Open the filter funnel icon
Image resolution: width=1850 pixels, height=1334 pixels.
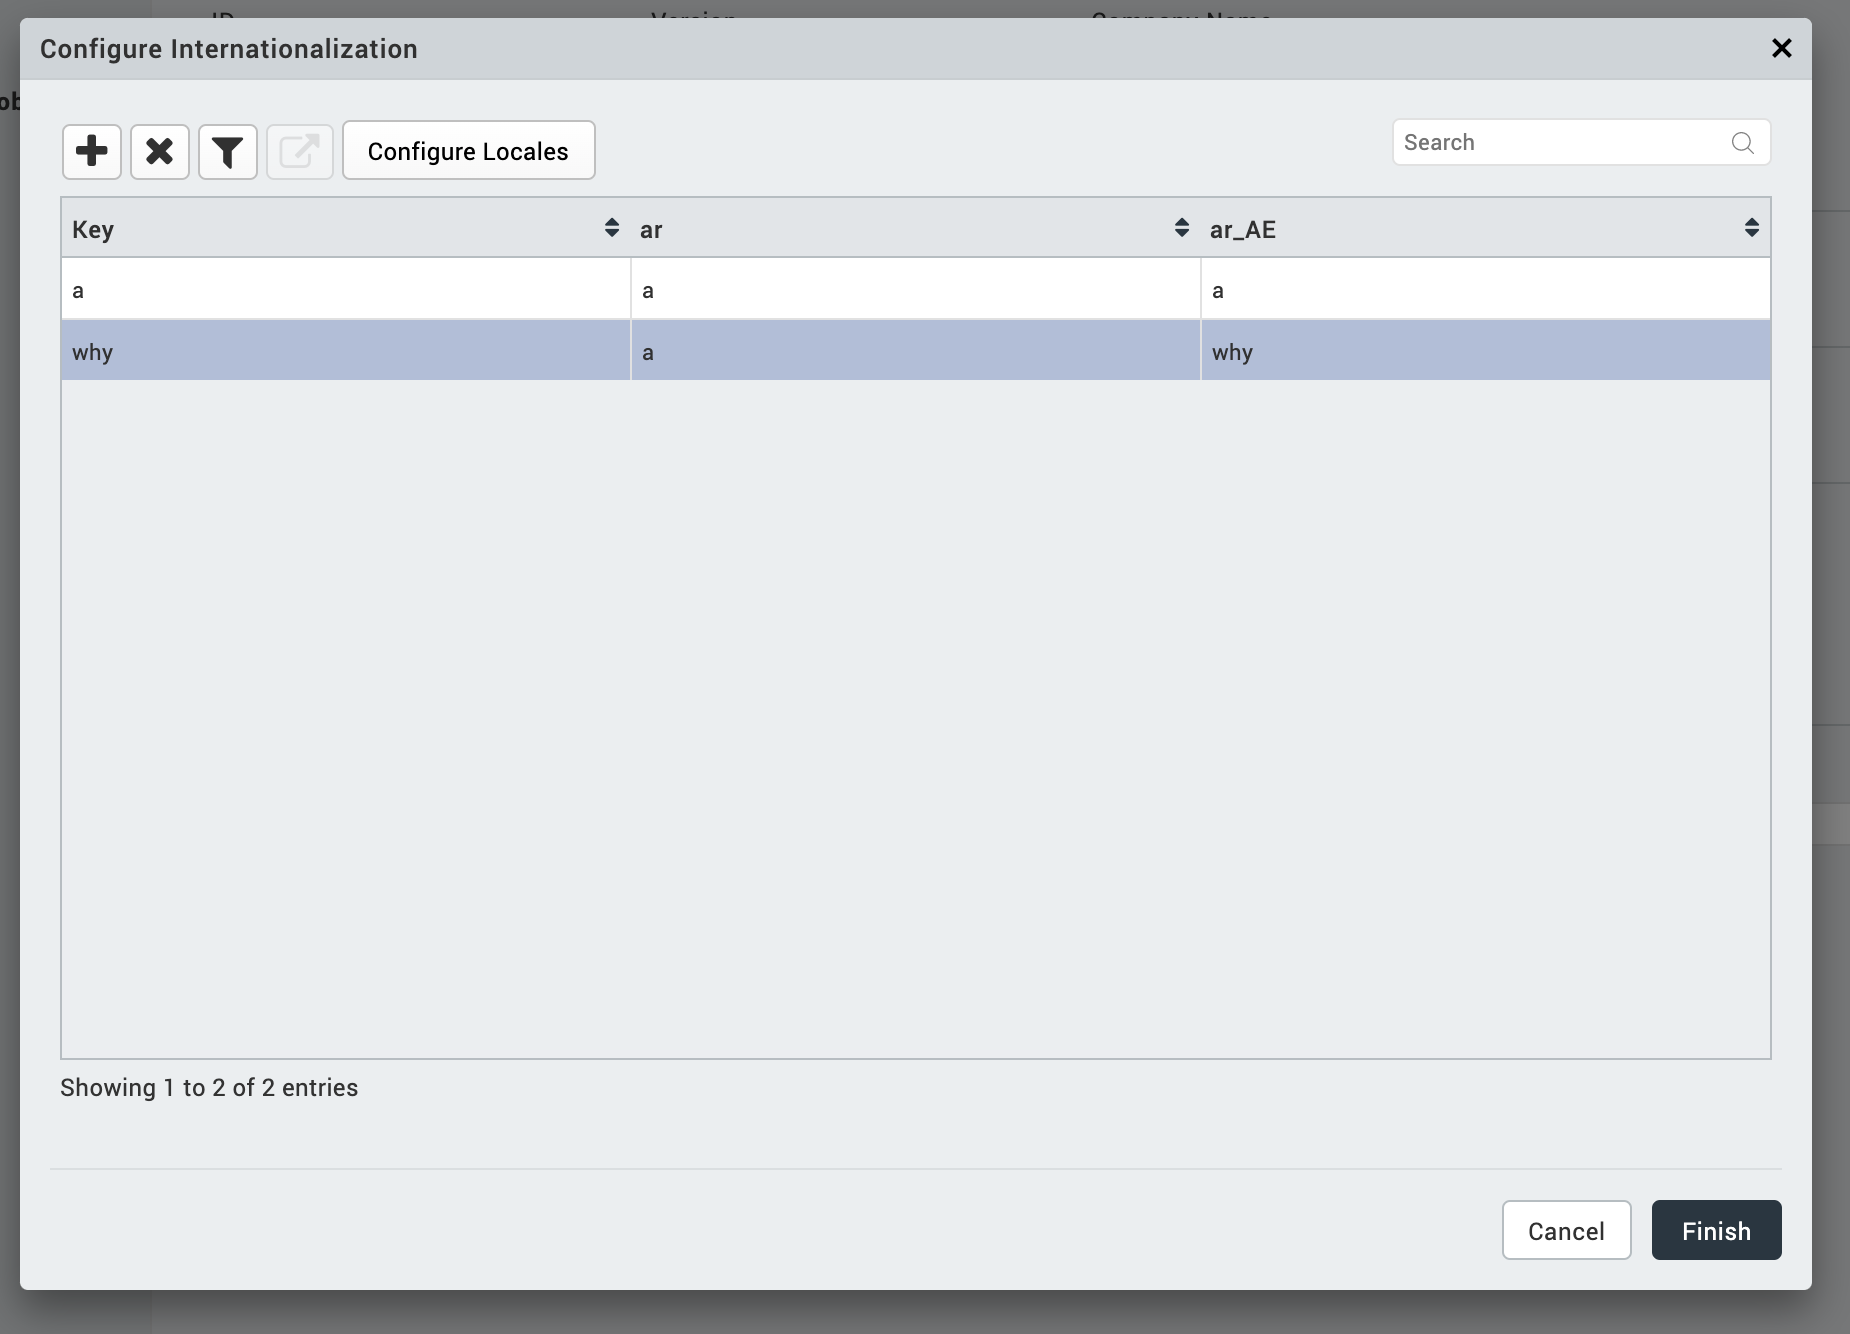click(228, 152)
